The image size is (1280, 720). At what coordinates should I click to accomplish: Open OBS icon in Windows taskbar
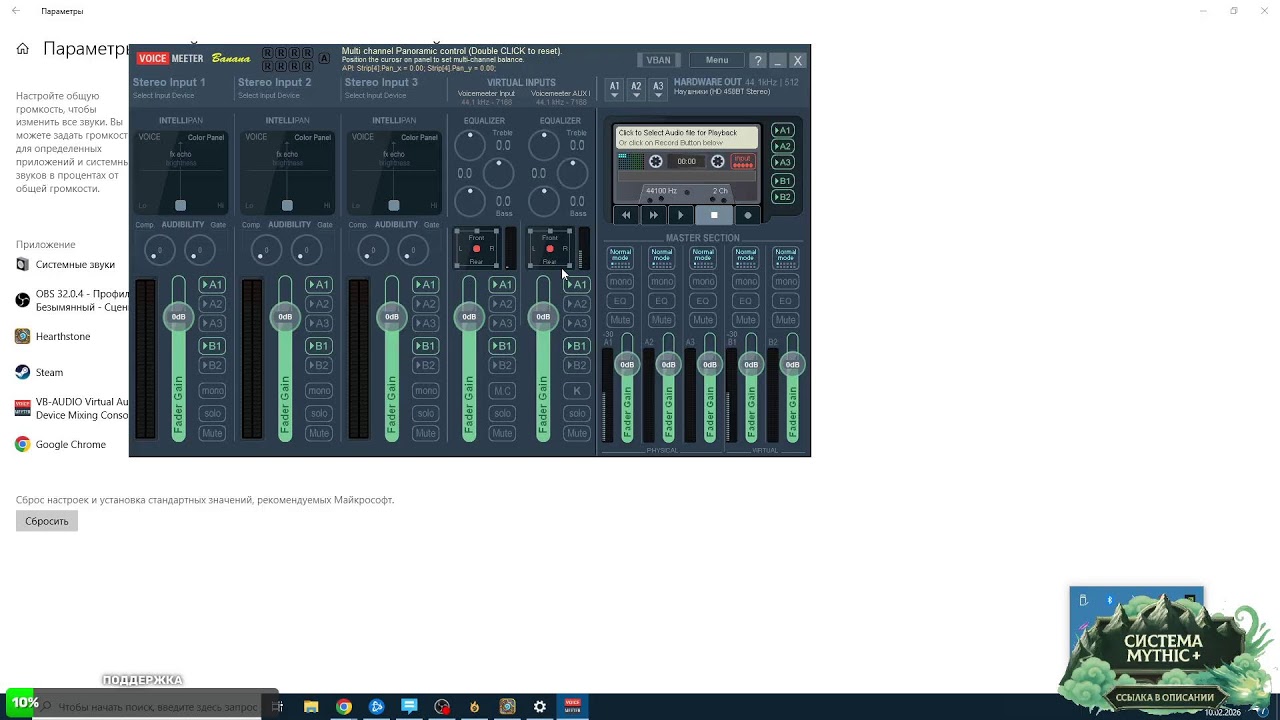pos(442,707)
